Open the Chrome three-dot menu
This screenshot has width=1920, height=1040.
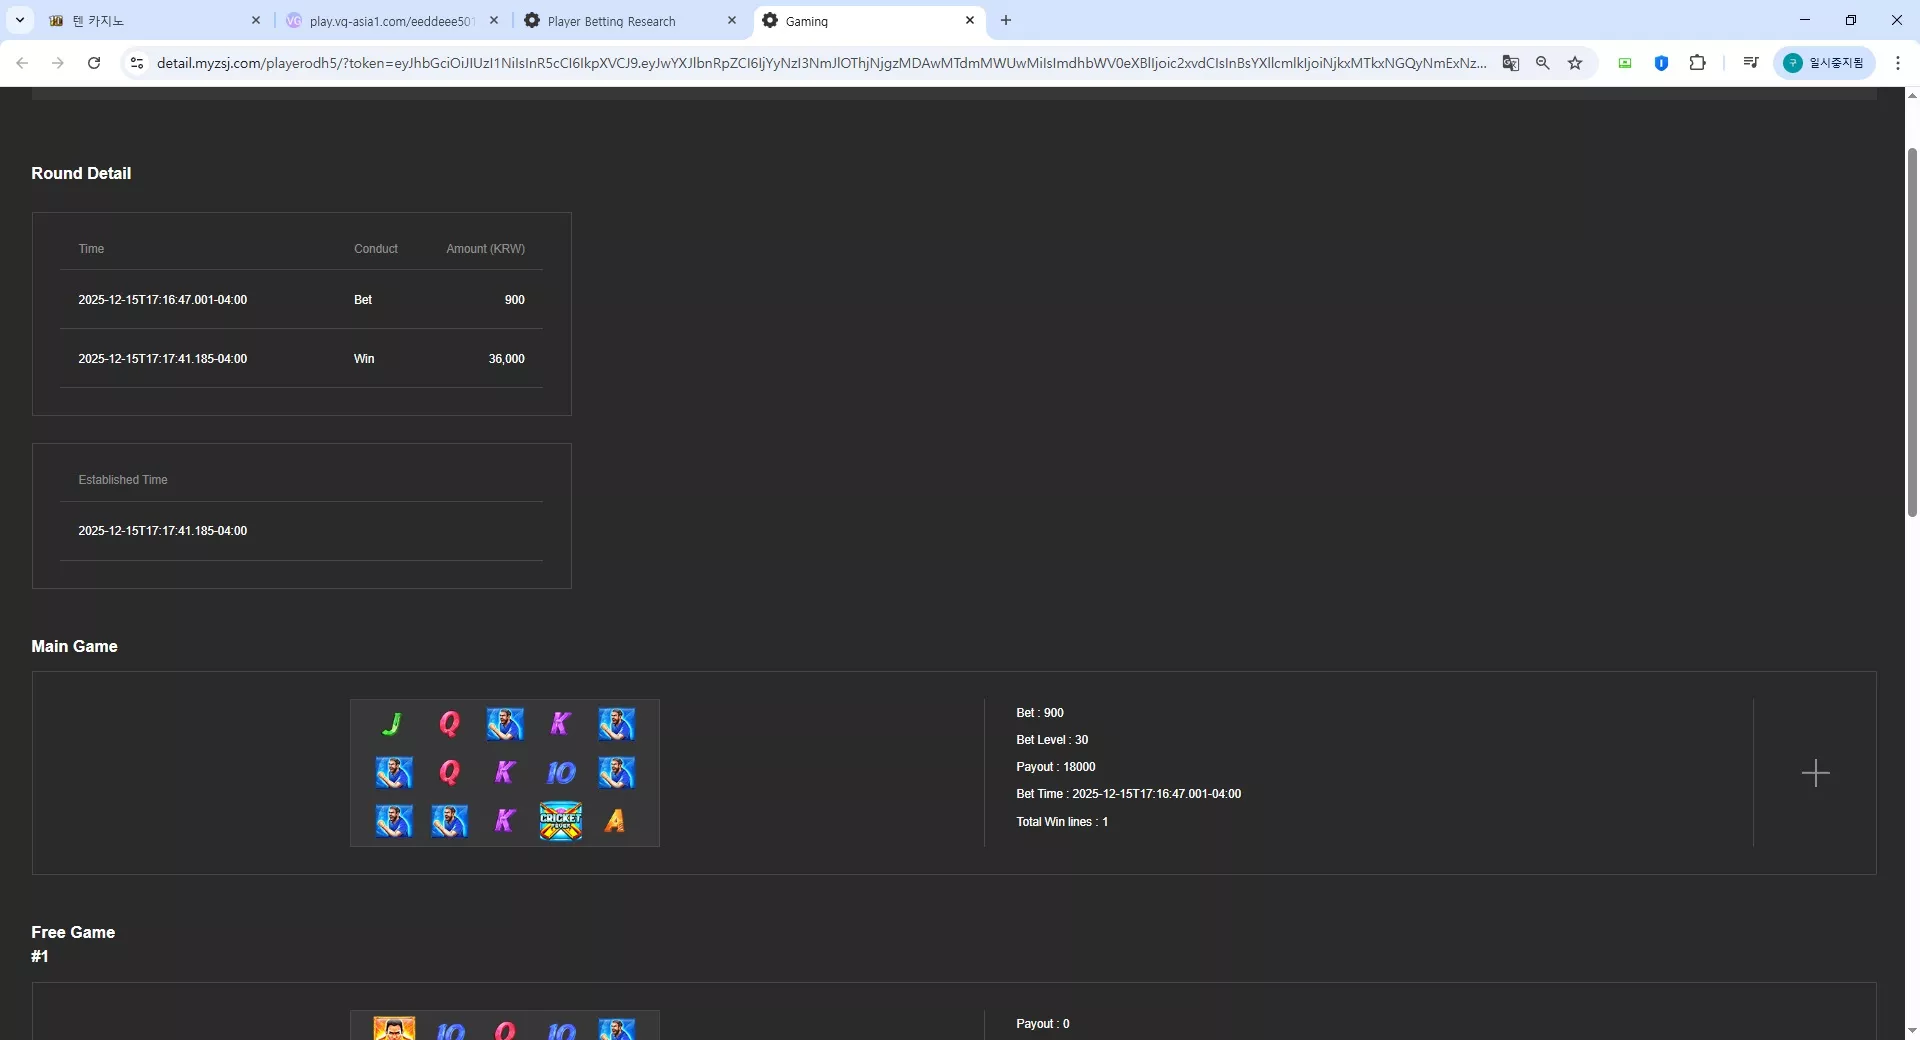click(1897, 63)
